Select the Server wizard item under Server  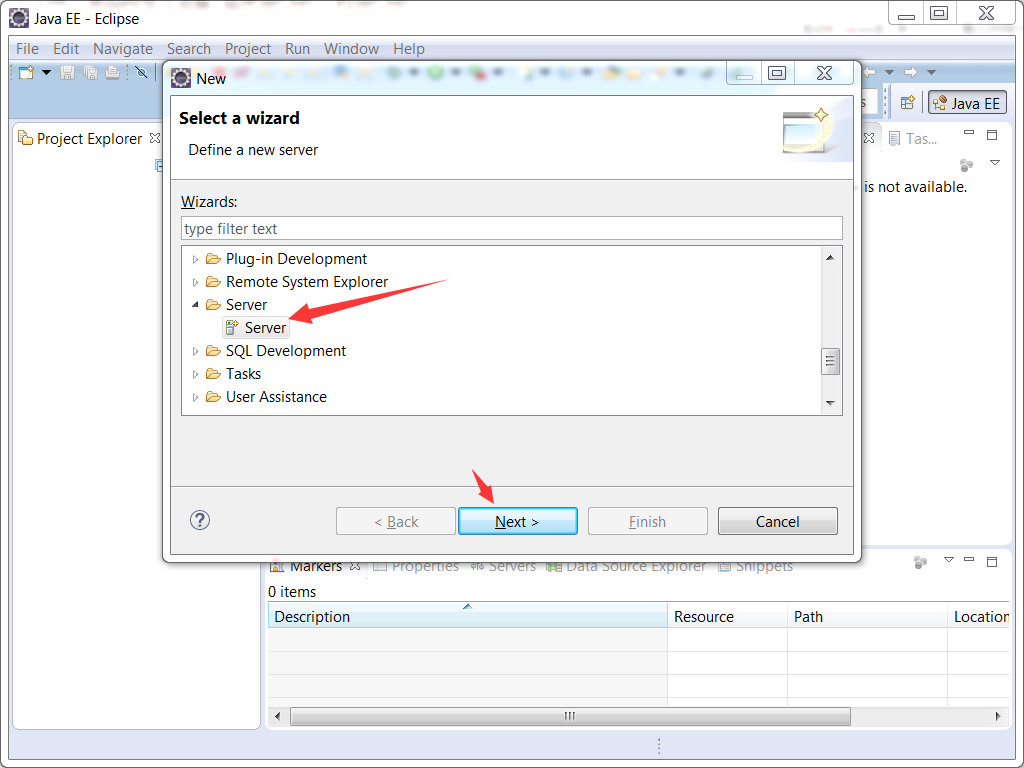(x=256, y=328)
